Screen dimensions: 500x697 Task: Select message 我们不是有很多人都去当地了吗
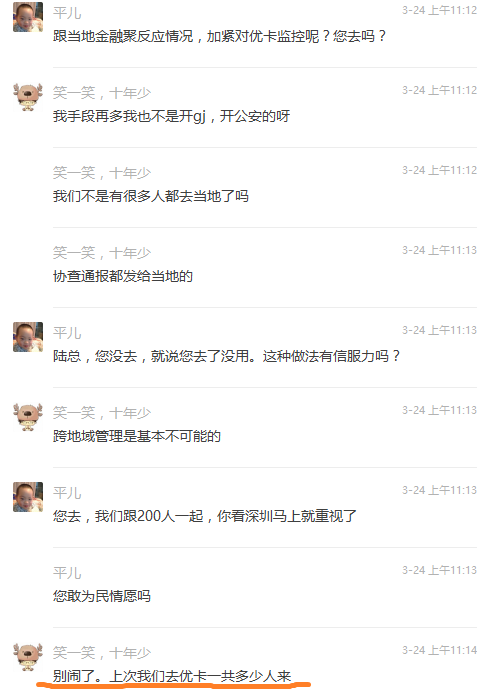151,196
